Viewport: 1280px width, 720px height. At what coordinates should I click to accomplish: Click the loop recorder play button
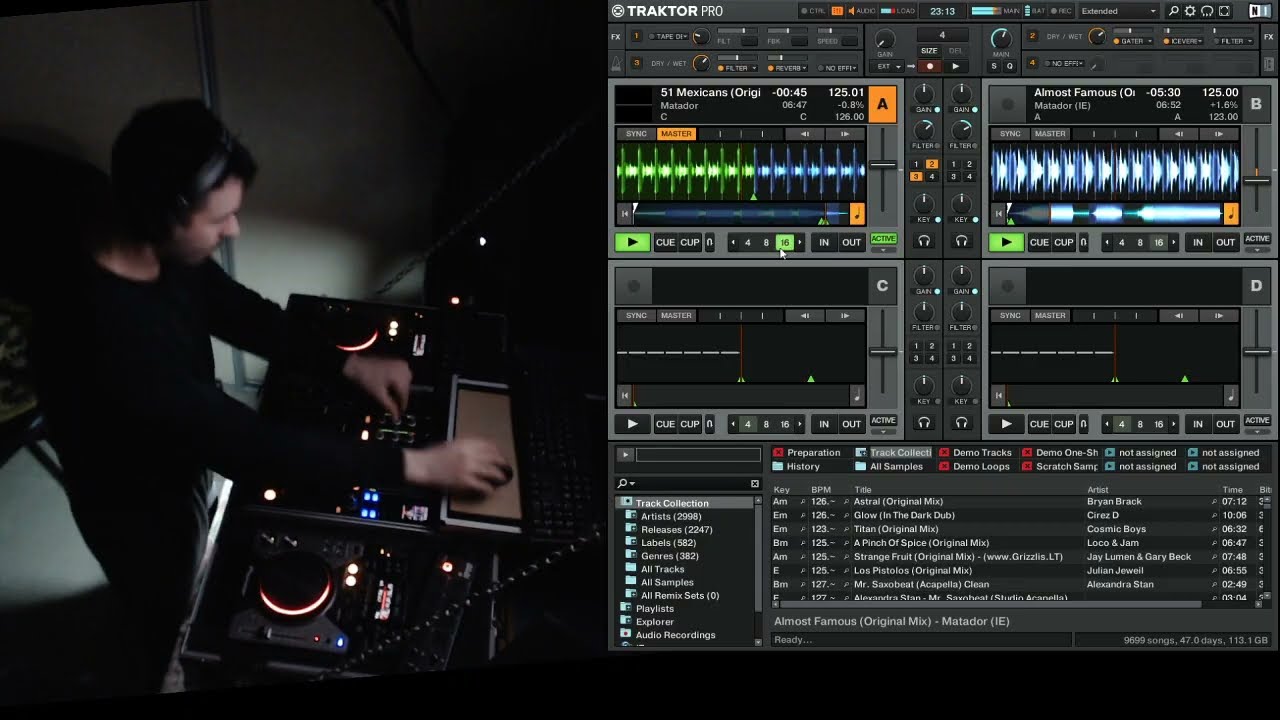pos(955,66)
